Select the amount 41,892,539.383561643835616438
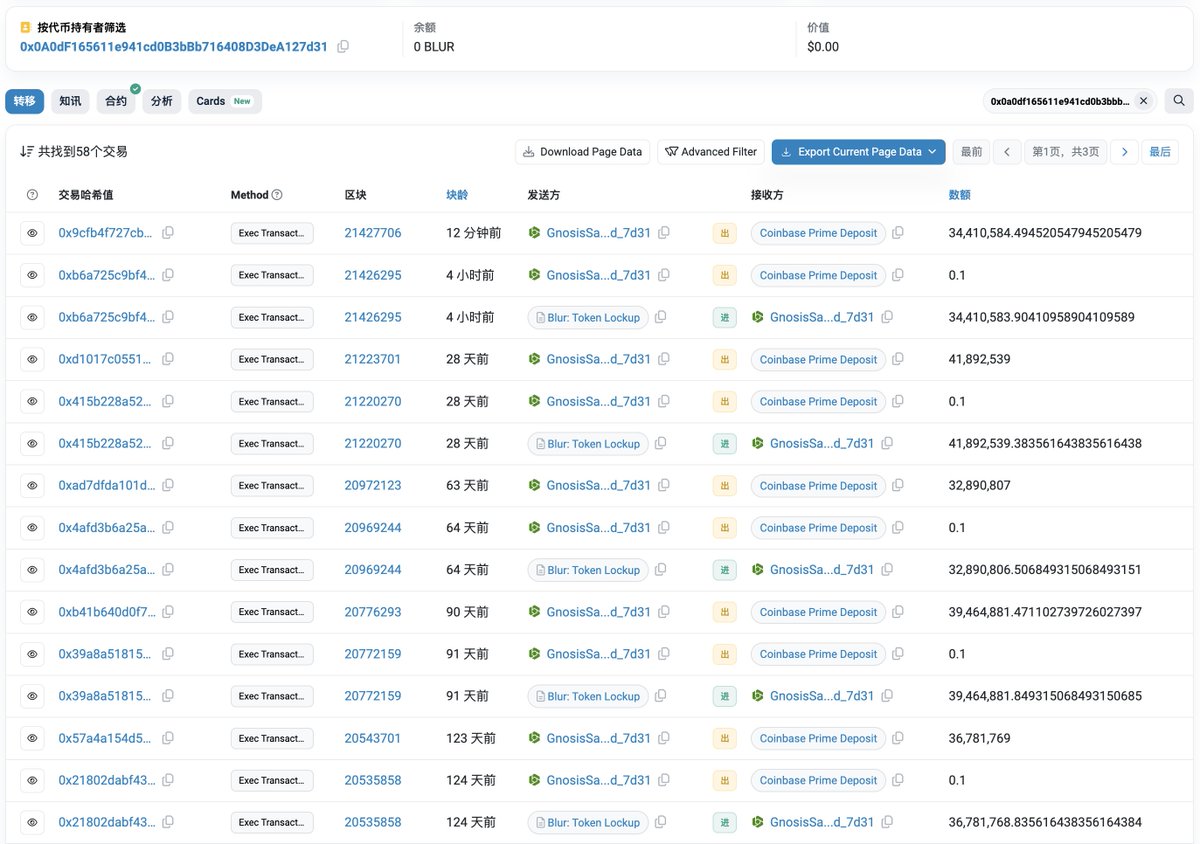The image size is (1200, 844). pos(1045,443)
